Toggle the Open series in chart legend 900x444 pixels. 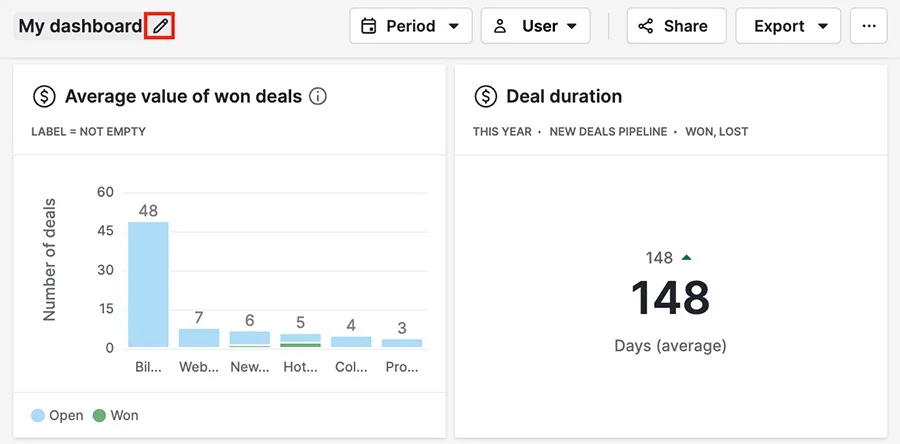(x=57, y=415)
